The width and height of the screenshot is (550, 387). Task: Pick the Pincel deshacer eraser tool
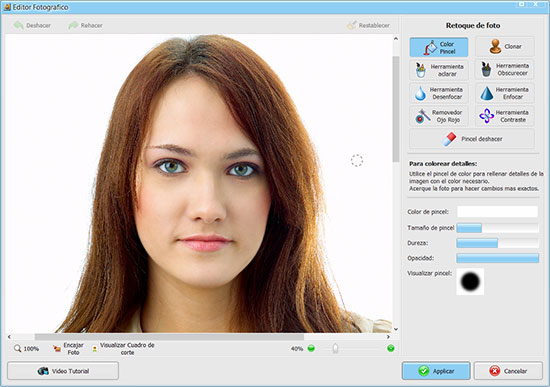click(x=472, y=139)
